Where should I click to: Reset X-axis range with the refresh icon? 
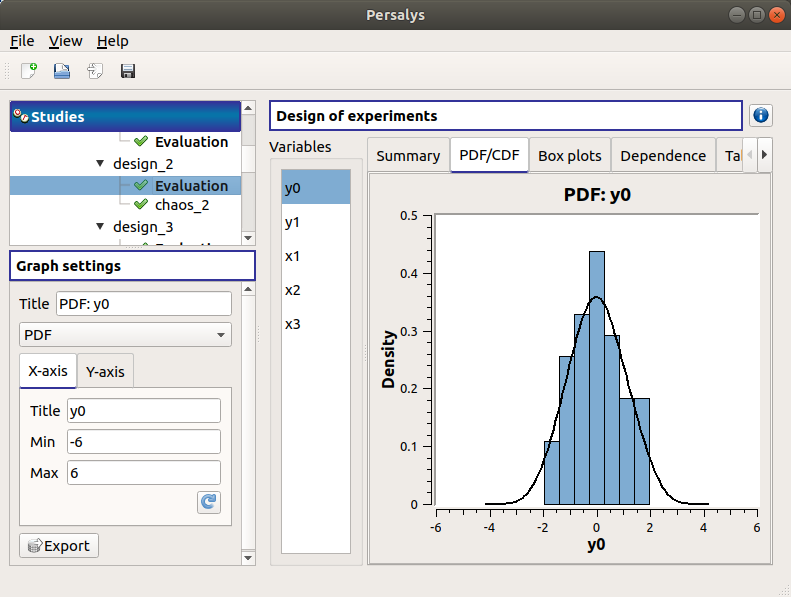(x=208, y=503)
